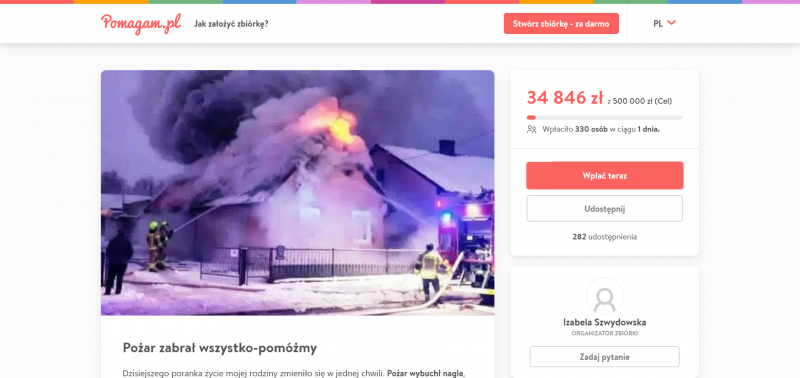Screen dimensions: 800x378
Task: Open 'Jak założyć zbiórkę?' menu link
Action: 231,24
